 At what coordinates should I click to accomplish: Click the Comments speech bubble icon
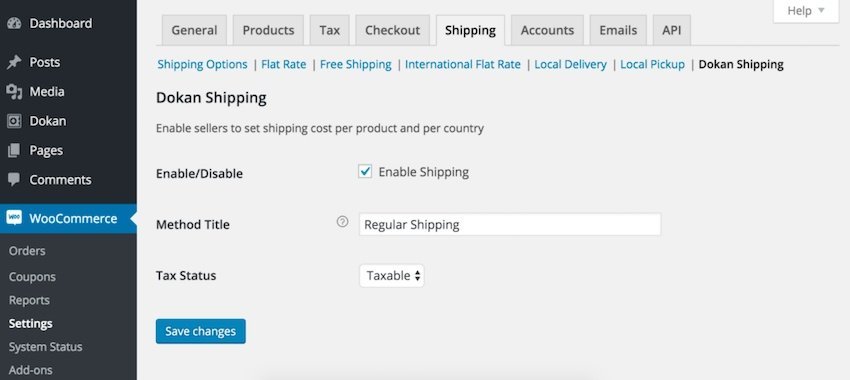pyautogui.click(x=14, y=179)
